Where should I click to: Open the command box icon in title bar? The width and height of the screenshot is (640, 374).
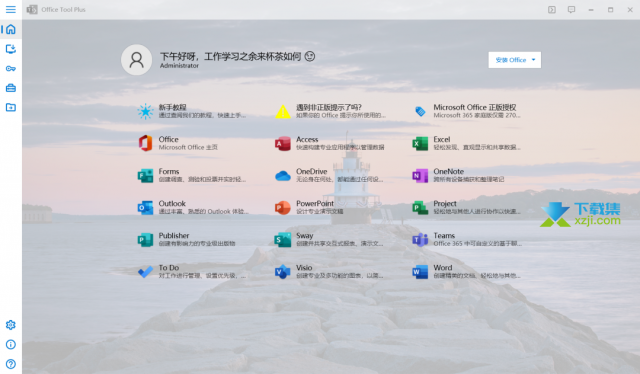552,9
